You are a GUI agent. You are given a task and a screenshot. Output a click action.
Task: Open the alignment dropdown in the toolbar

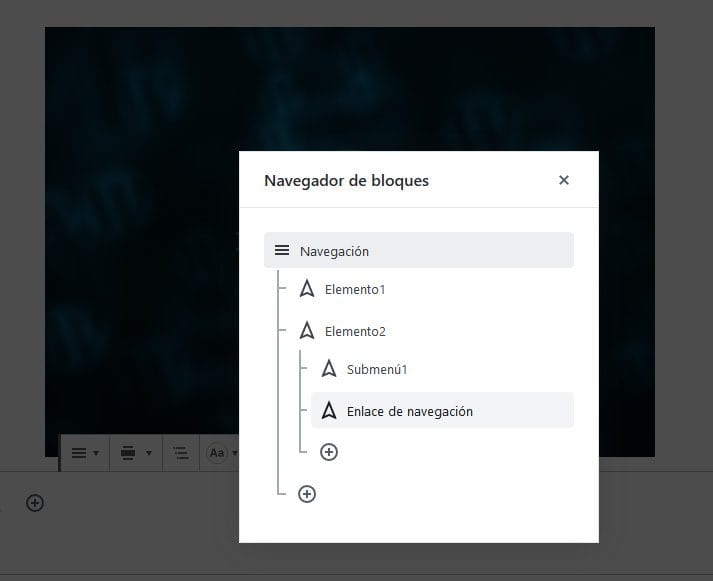(134, 453)
